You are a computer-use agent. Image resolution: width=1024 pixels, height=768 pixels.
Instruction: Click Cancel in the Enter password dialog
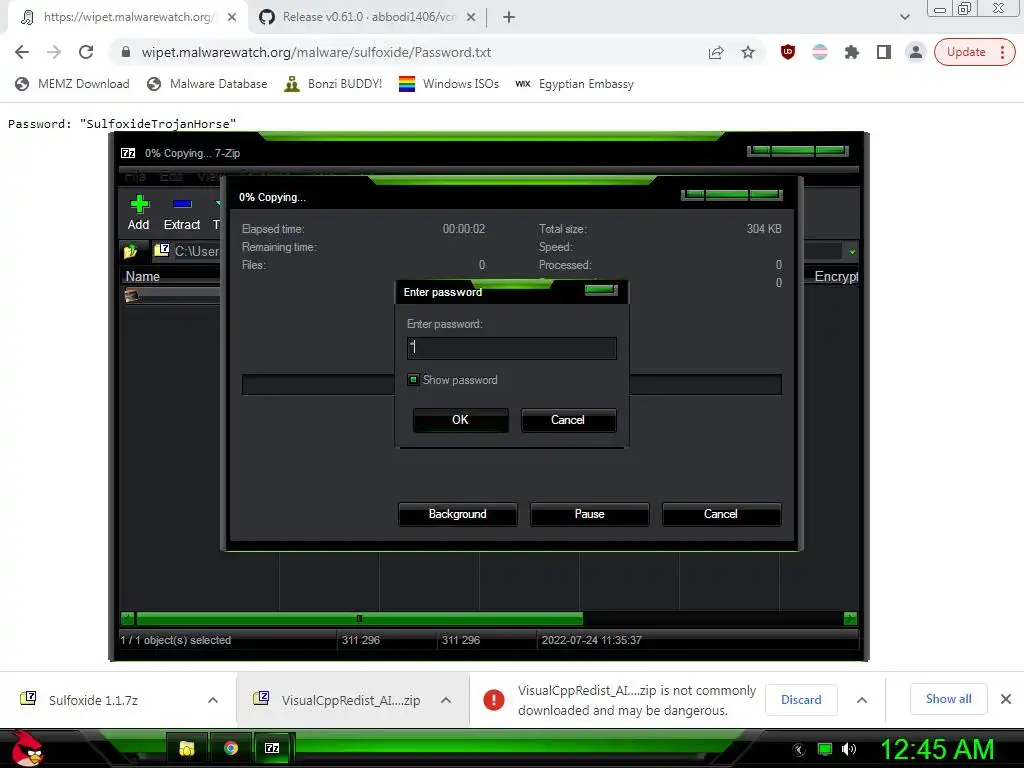coord(568,420)
